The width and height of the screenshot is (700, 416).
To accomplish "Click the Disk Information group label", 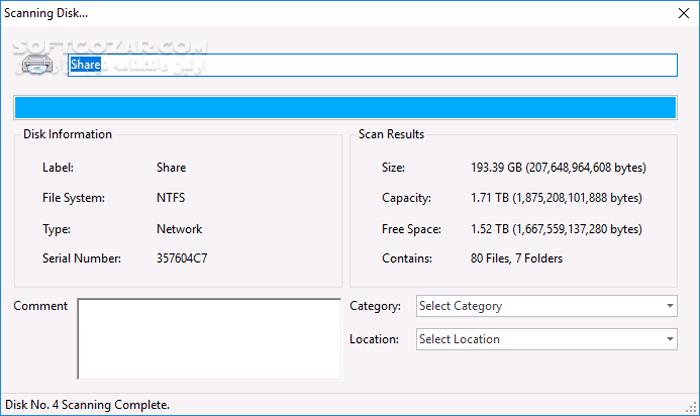I will (x=67, y=134).
